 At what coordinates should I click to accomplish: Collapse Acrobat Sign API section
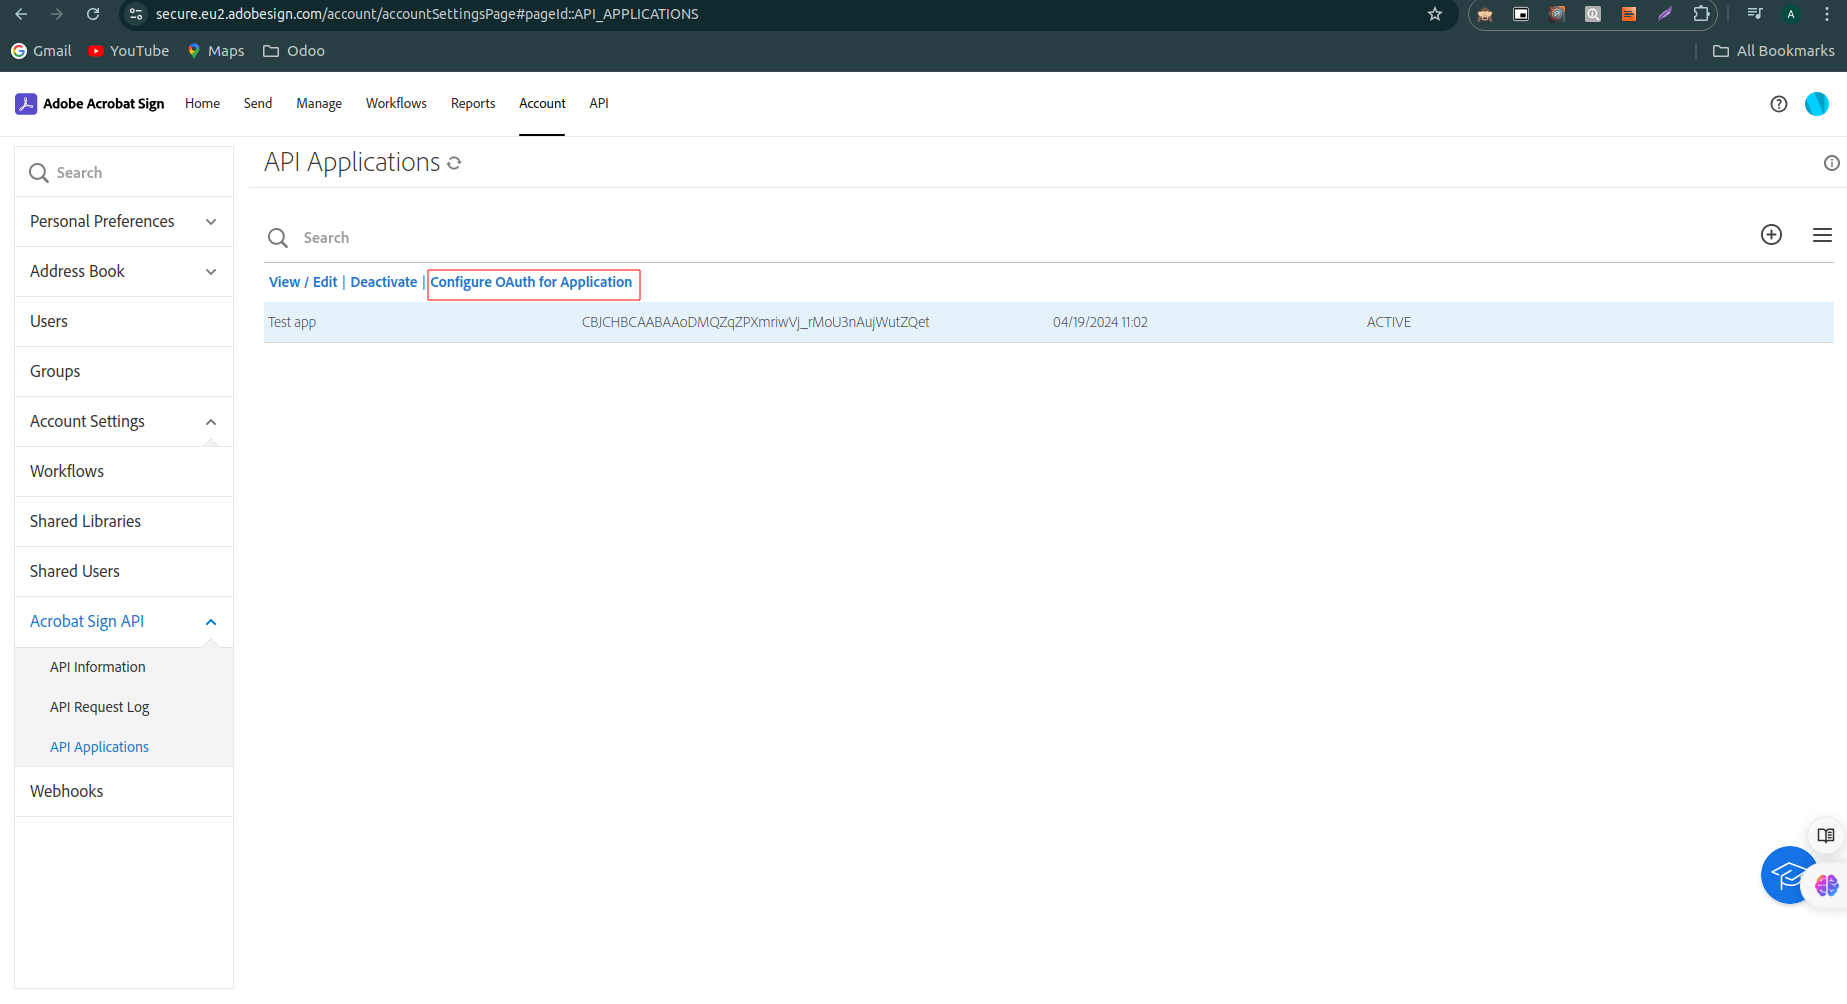124,622
